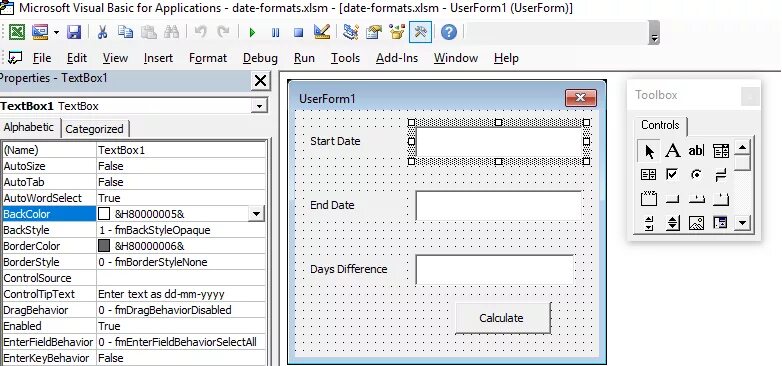The width and height of the screenshot is (782, 366).
Task: Choose the SpinButton control in Toolbox
Action: [x=673, y=223]
